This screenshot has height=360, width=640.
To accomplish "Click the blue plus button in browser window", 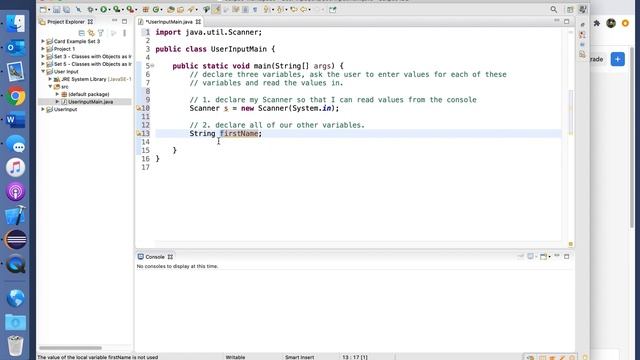I will coord(618,59).
